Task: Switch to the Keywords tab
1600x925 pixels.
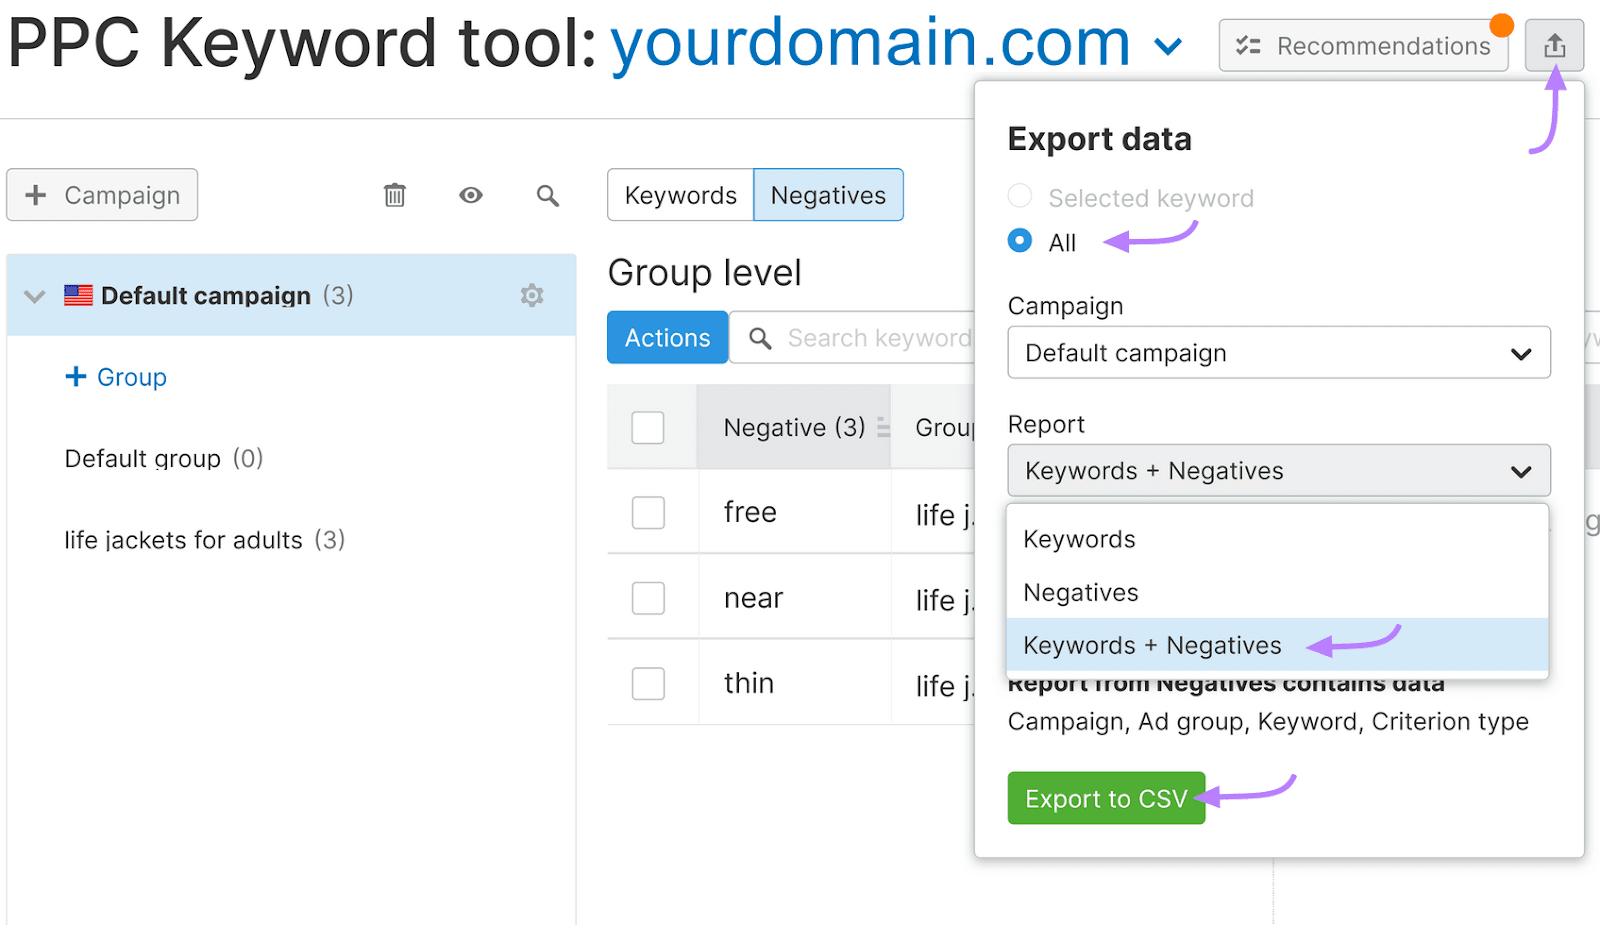Action: click(x=680, y=195)
